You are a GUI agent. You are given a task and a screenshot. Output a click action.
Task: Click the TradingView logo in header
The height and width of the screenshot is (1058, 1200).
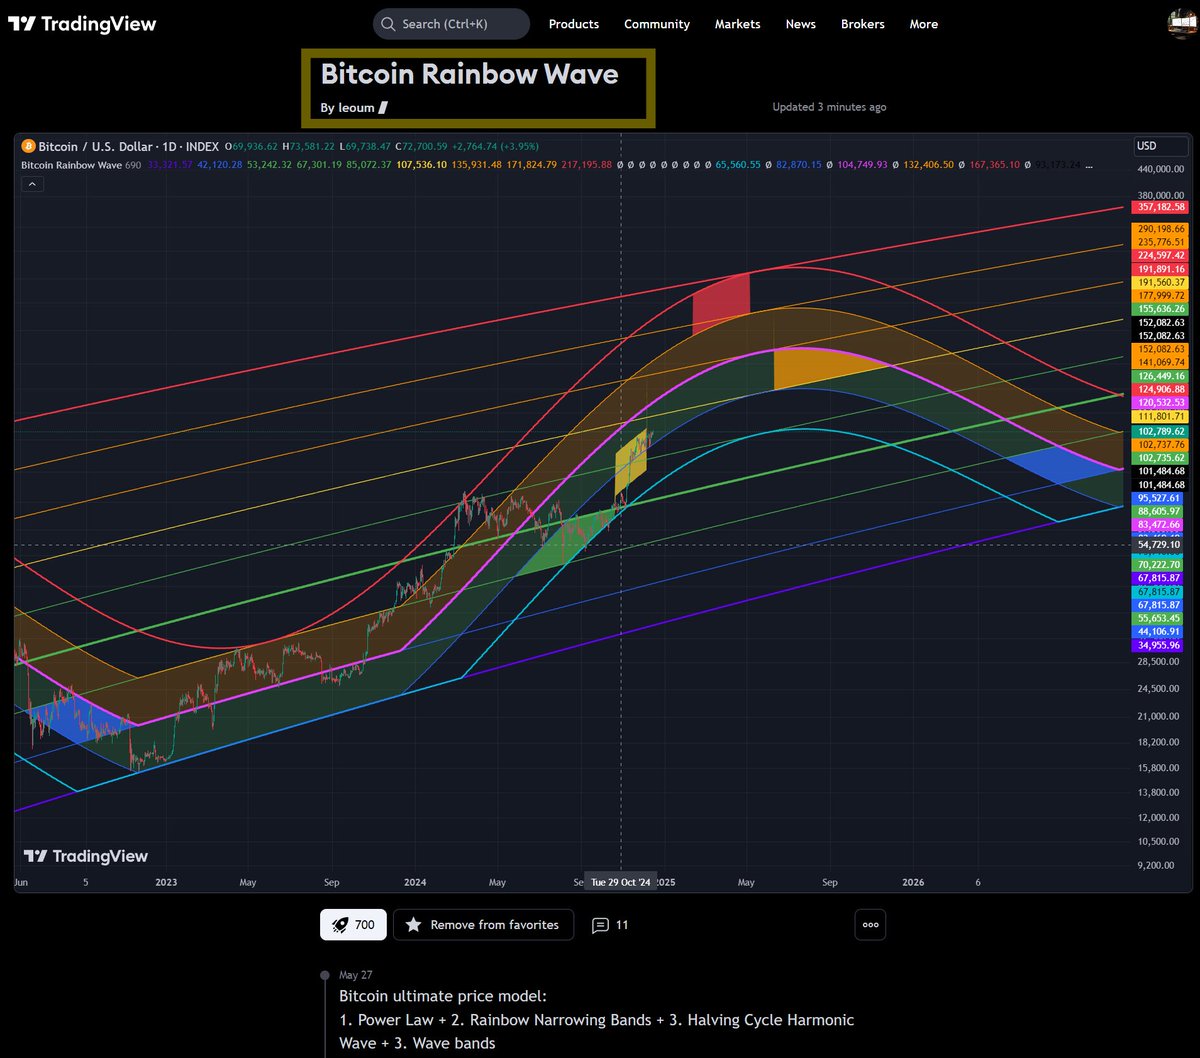tap(82, 24)
